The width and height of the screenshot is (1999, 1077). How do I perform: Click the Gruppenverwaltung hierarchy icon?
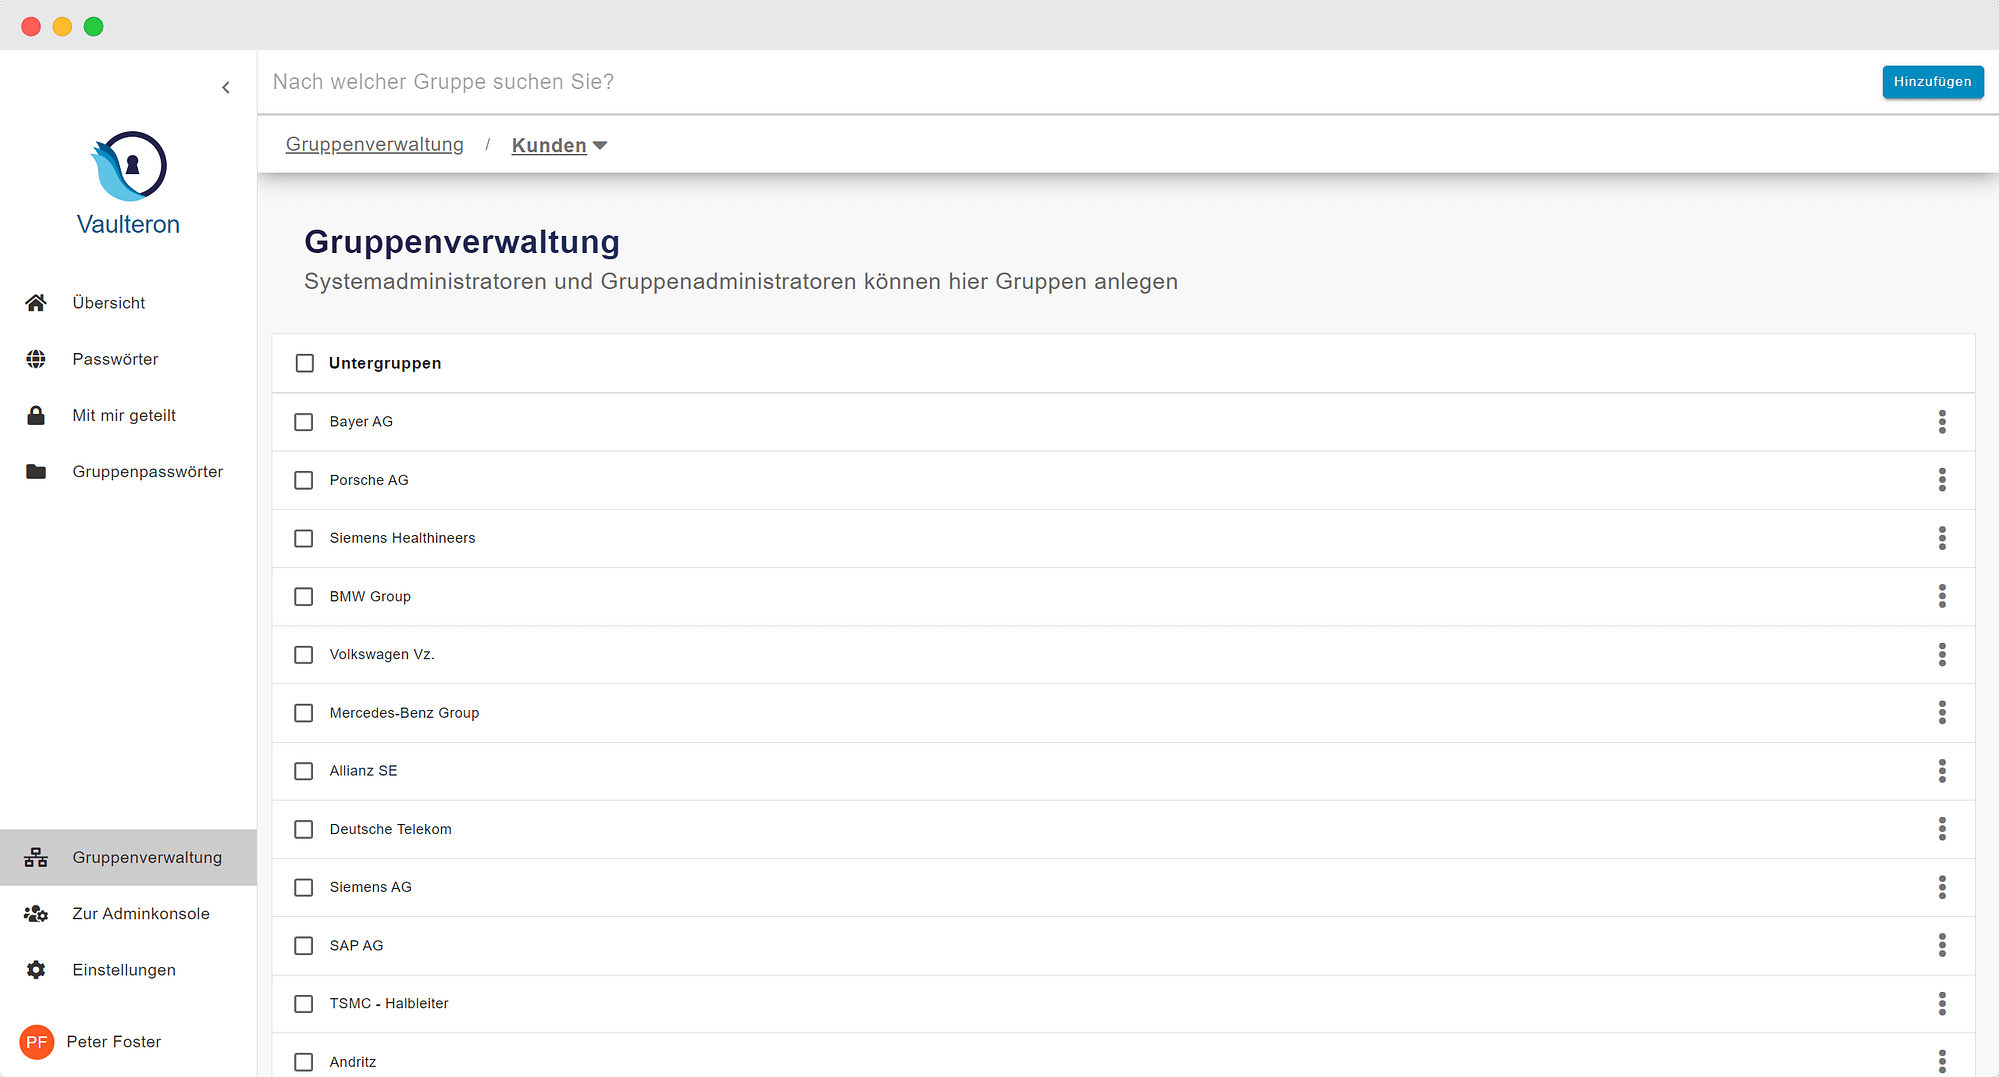click(x=36, y=857)
